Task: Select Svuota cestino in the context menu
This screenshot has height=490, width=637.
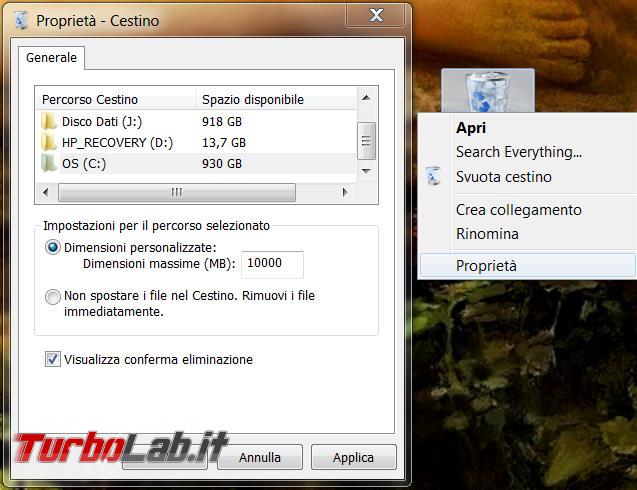Action: [504, 177]
